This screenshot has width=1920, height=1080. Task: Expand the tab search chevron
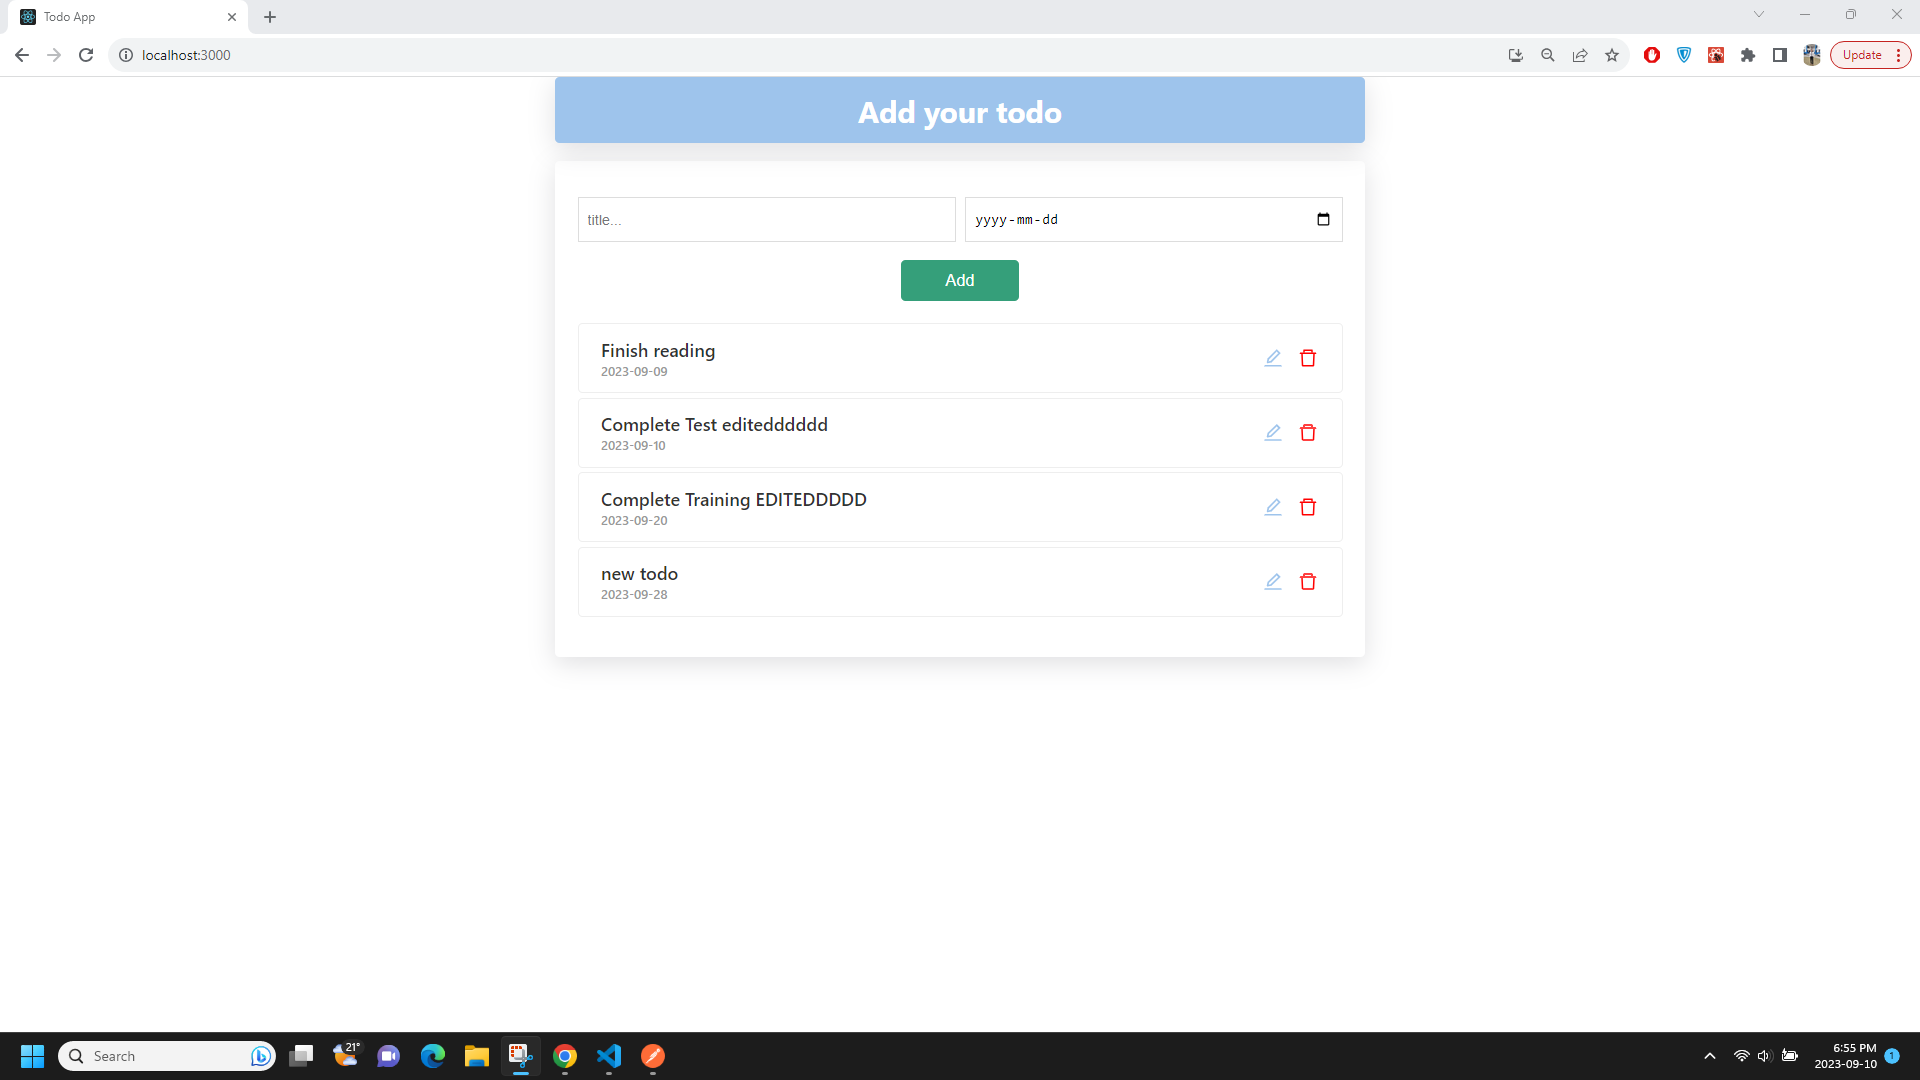tap(1758, 15)
